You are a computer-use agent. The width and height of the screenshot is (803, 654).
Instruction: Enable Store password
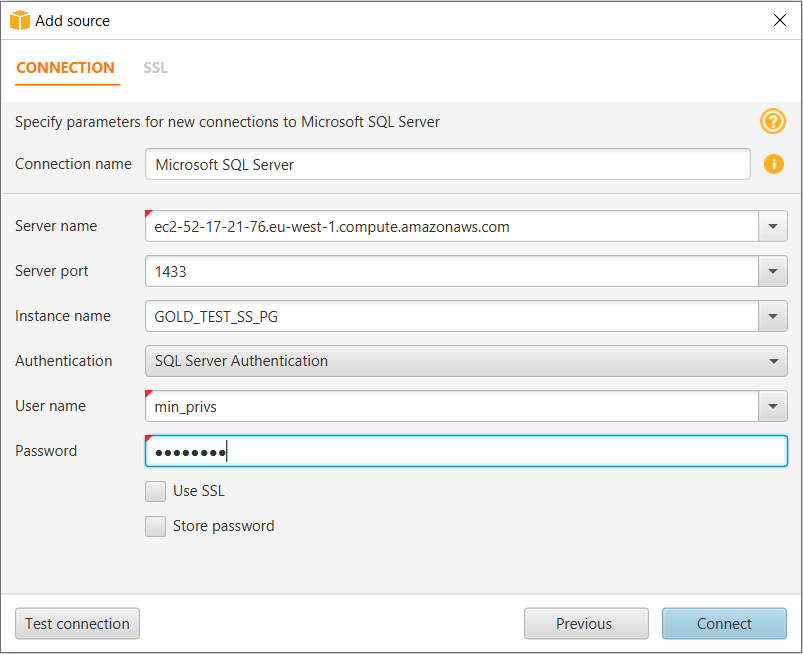155,525
